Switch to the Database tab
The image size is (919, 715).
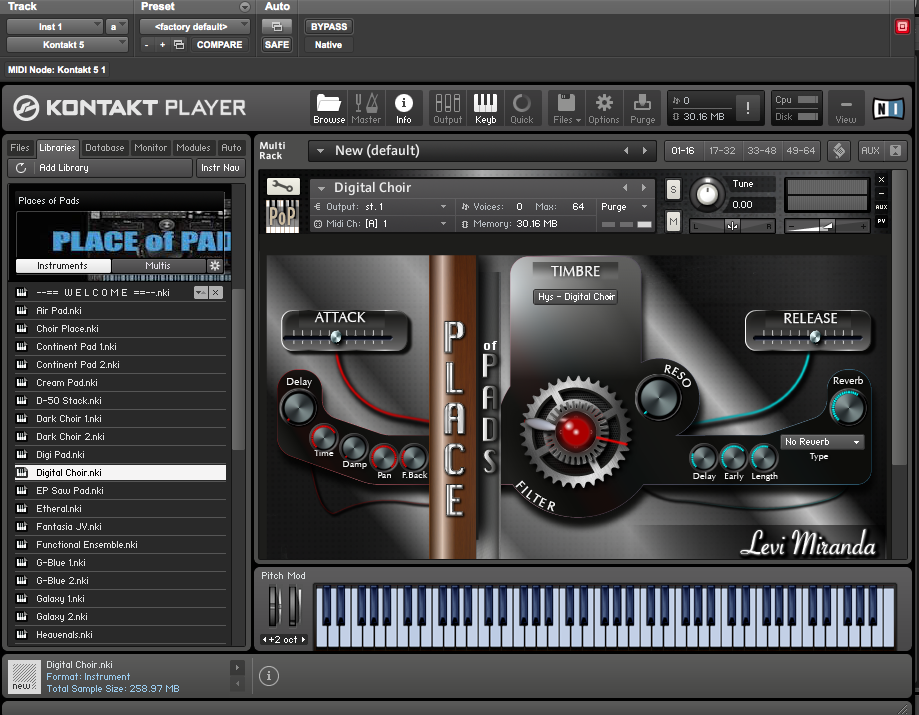pyautogui.click(x=104, y=148)
